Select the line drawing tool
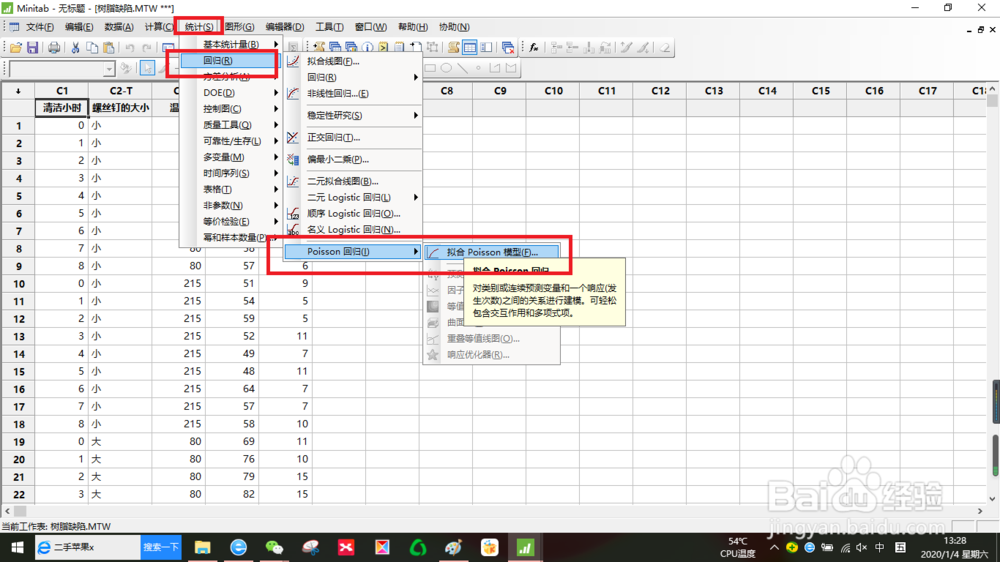Viewport: 1000px width, 562px height. coord(462,68)
